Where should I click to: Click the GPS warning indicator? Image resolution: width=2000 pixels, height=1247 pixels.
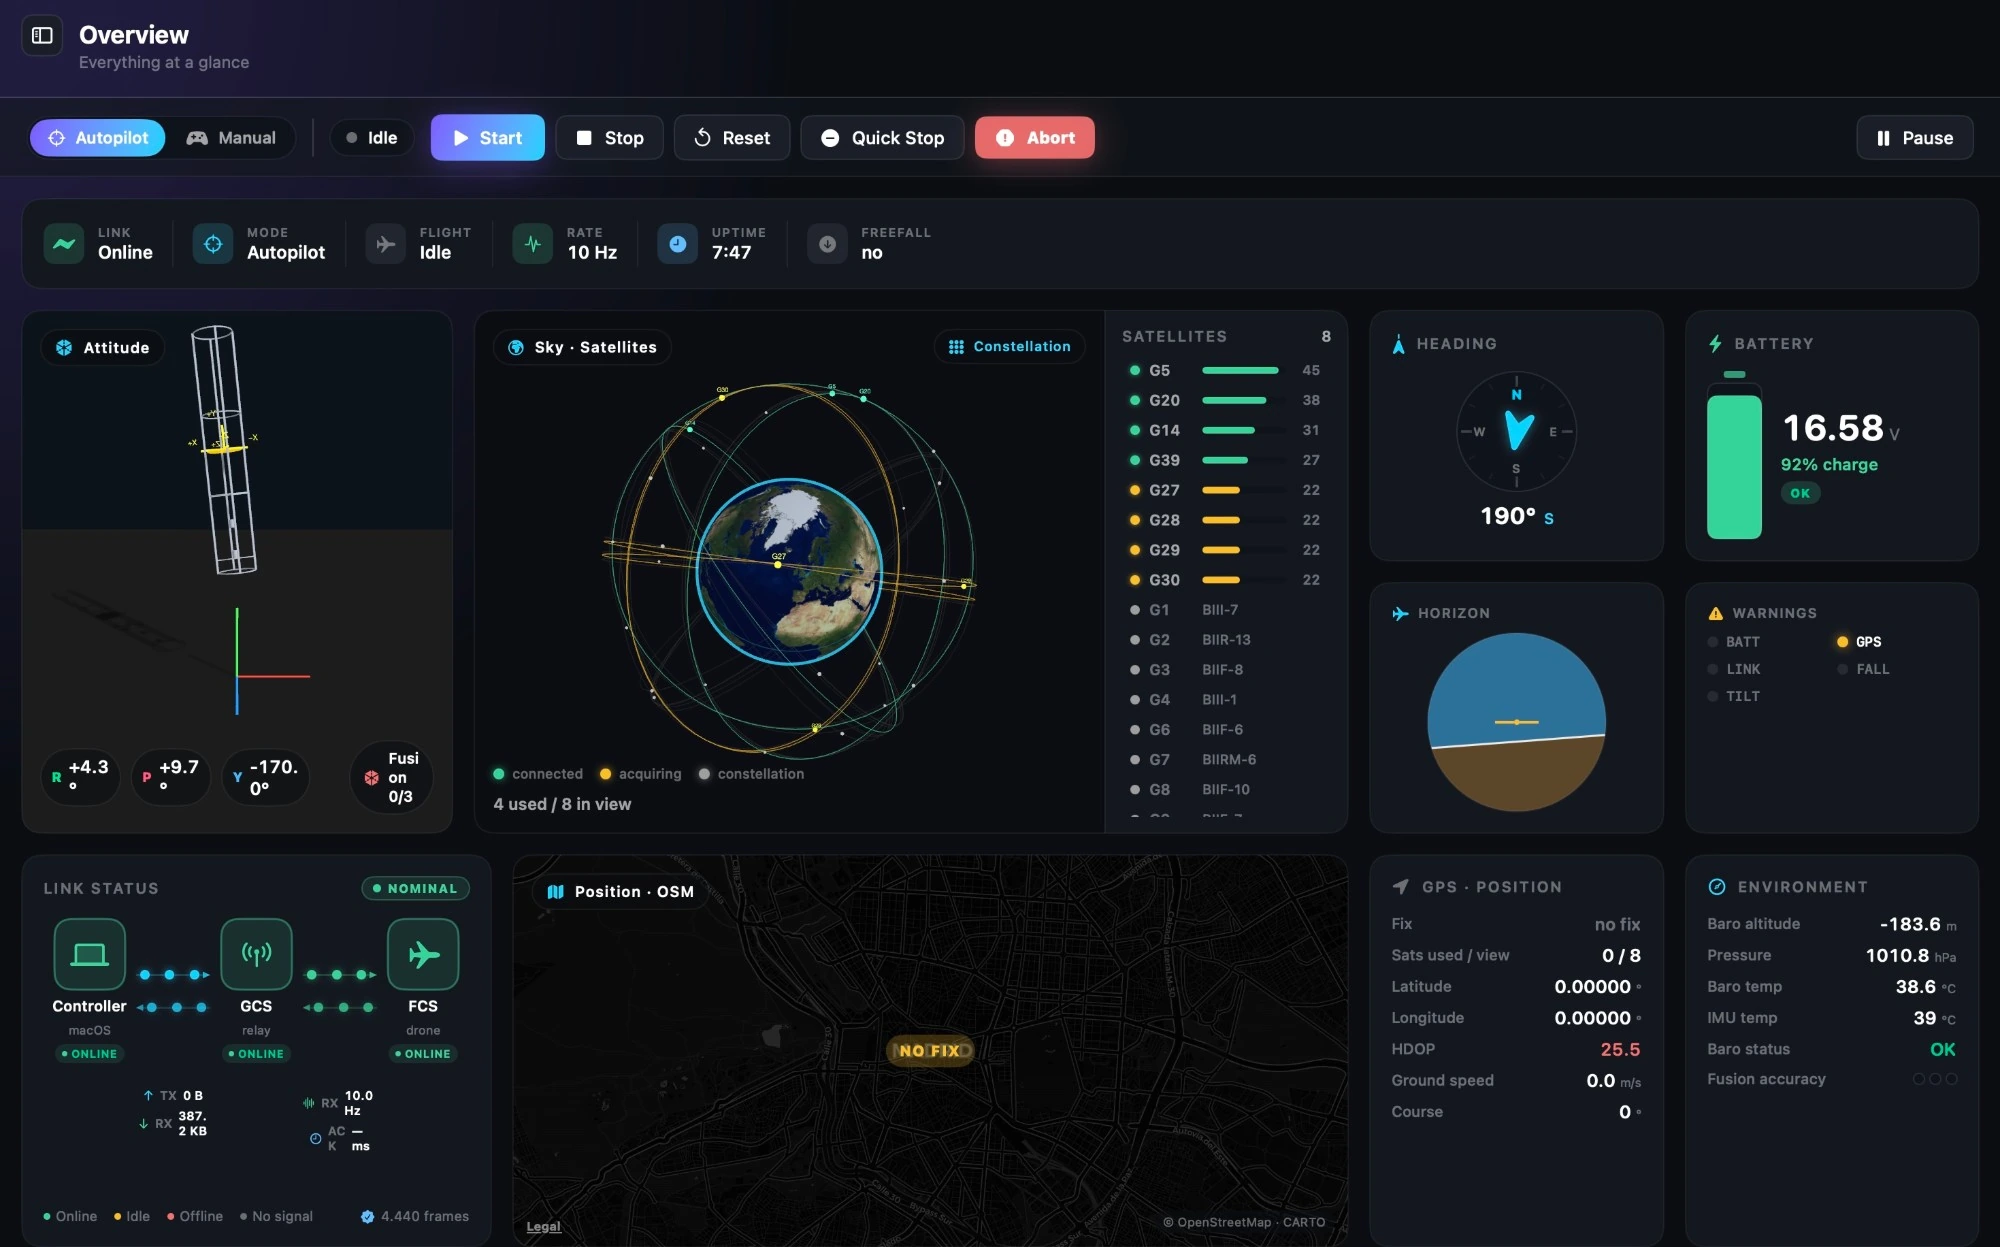pos(1859,642)
